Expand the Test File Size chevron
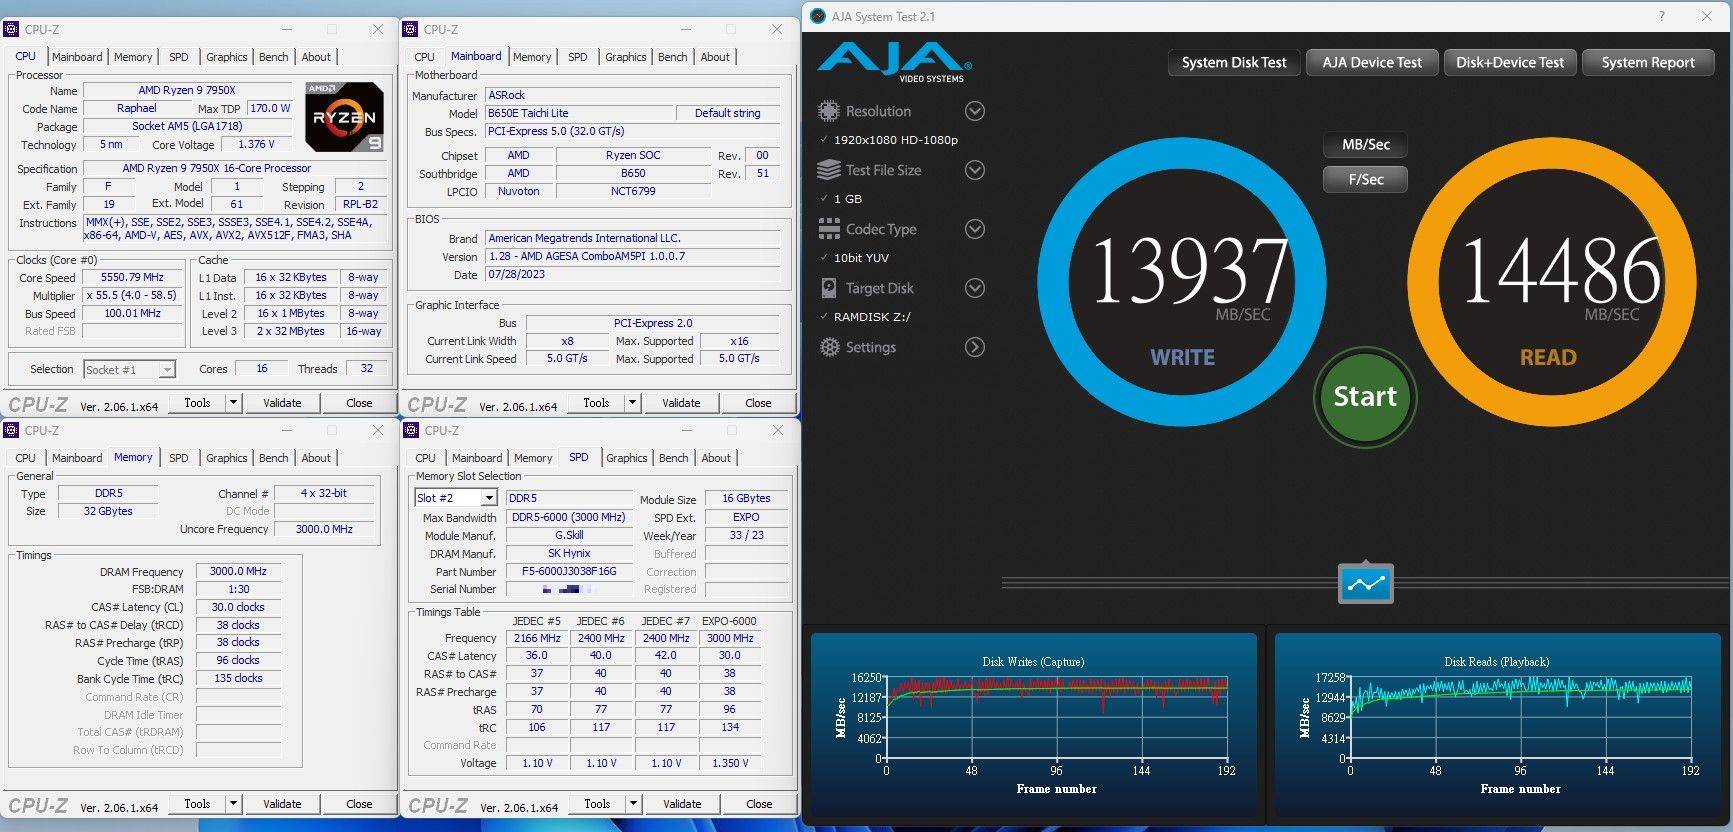The width and height of the screenshot is (1733, 832). (x=975, y=170)
